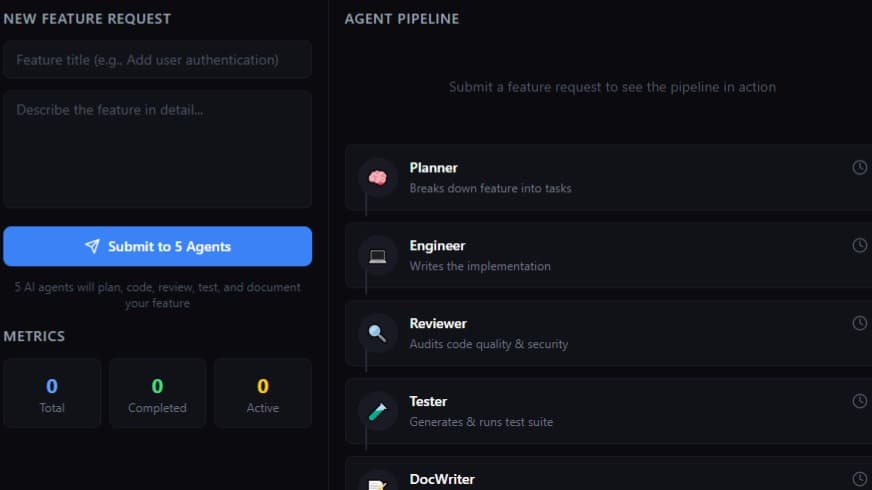Click the DocWriter memo icon
Viewport: 872px width, 490px height.
(378, 484)
